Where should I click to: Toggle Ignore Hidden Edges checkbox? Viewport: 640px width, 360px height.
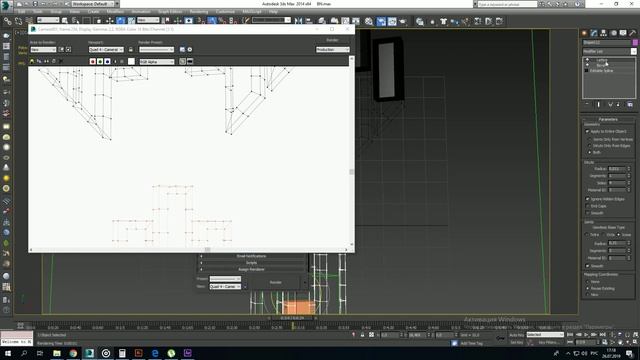[588, 199]
